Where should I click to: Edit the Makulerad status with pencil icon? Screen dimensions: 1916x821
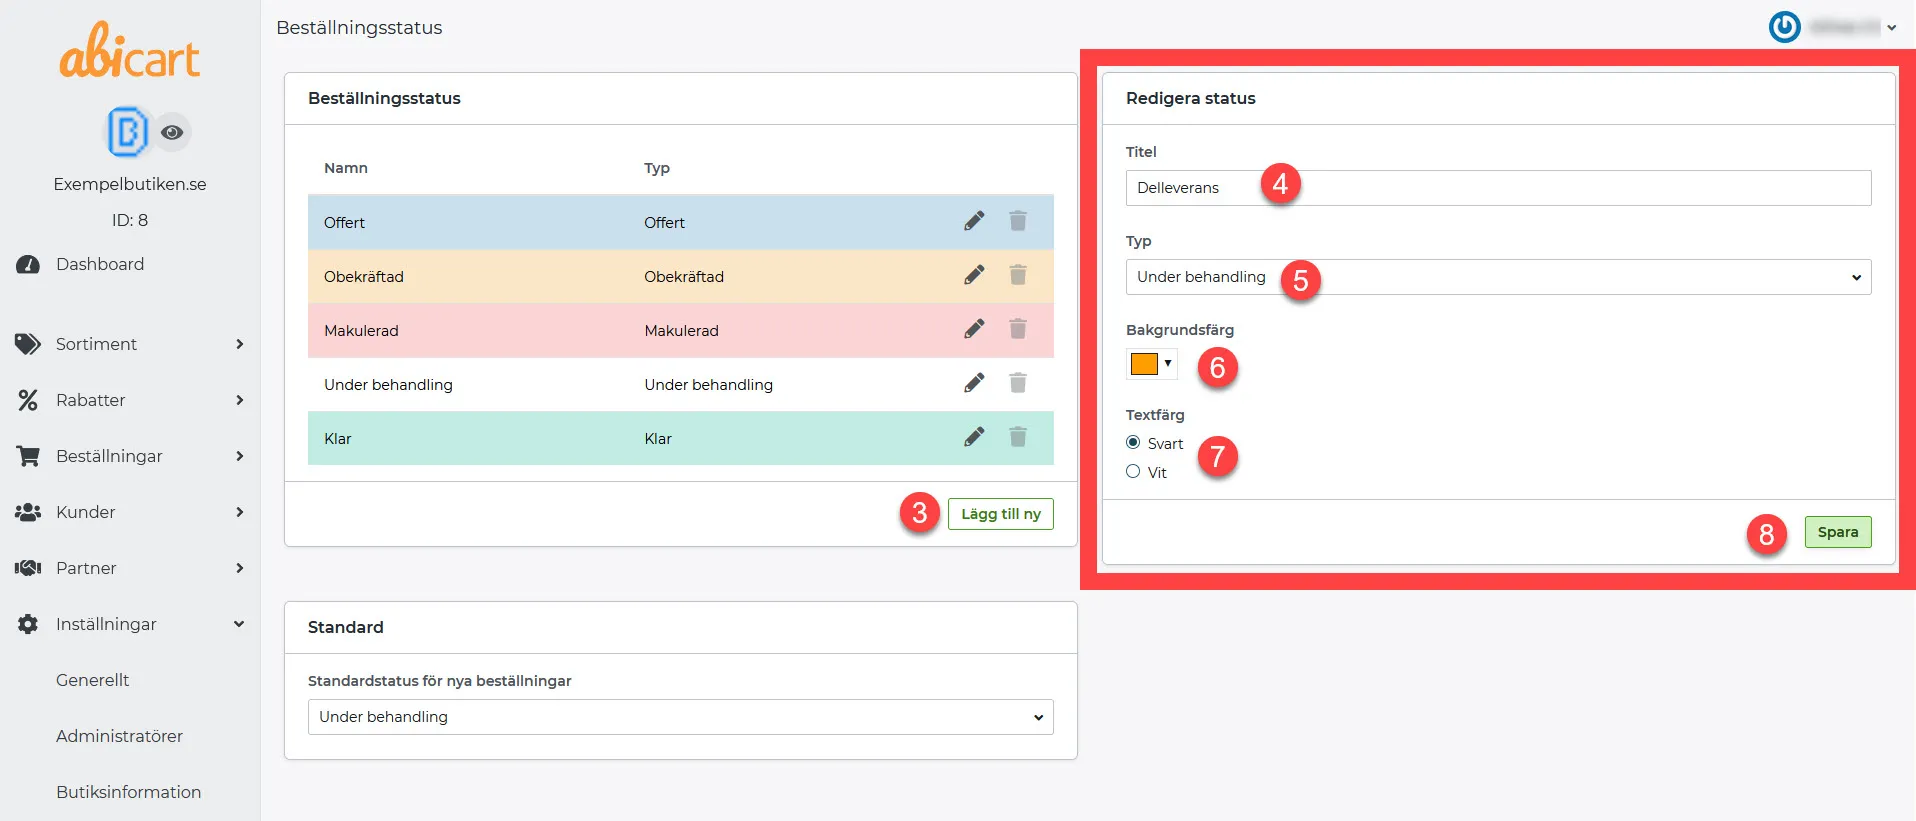pos(974,329)
